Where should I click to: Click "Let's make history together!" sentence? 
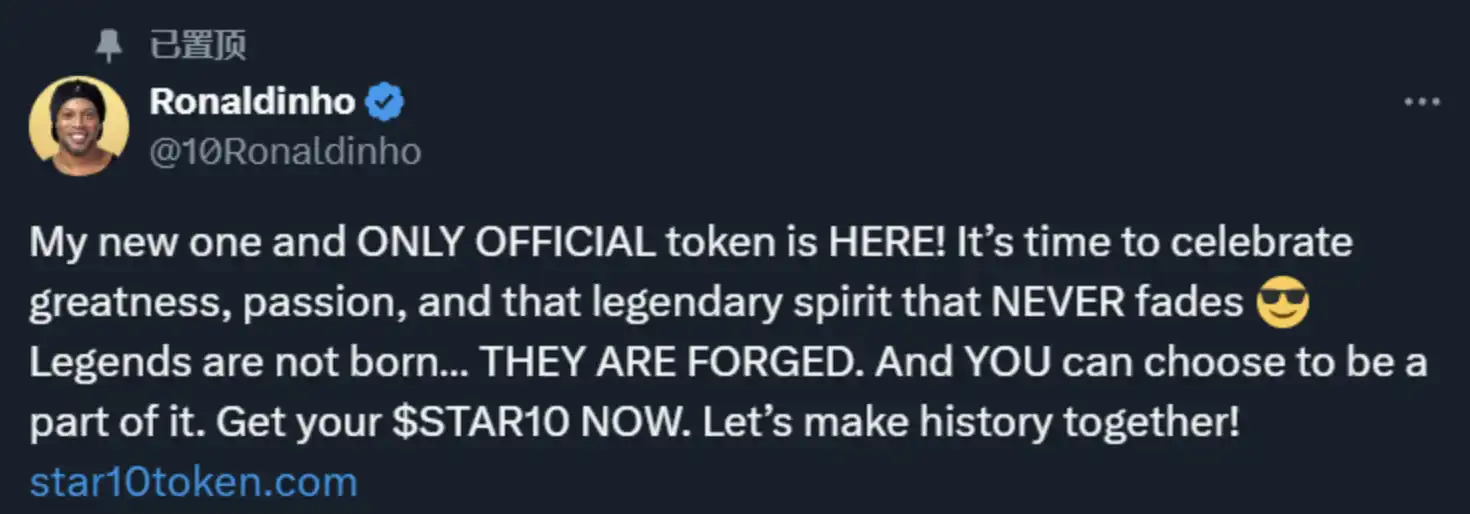[971, 423]
